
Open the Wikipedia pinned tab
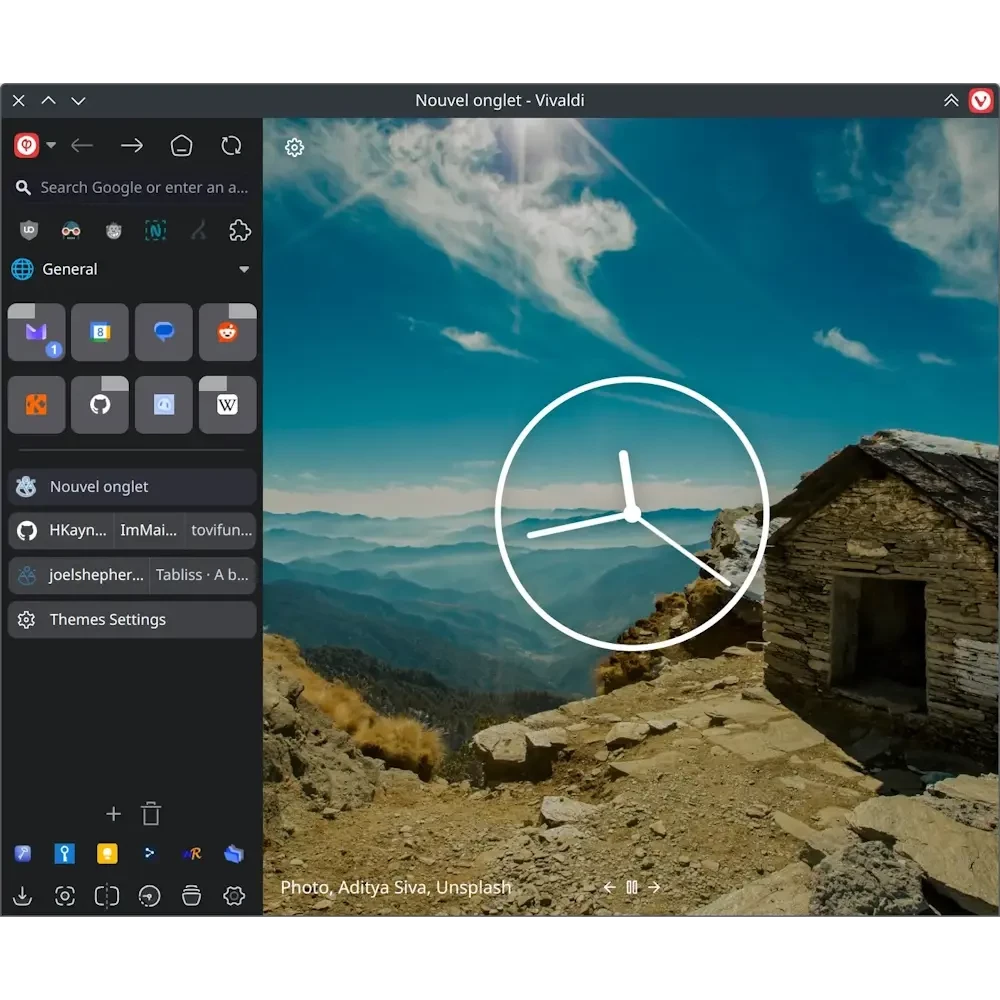228,405
